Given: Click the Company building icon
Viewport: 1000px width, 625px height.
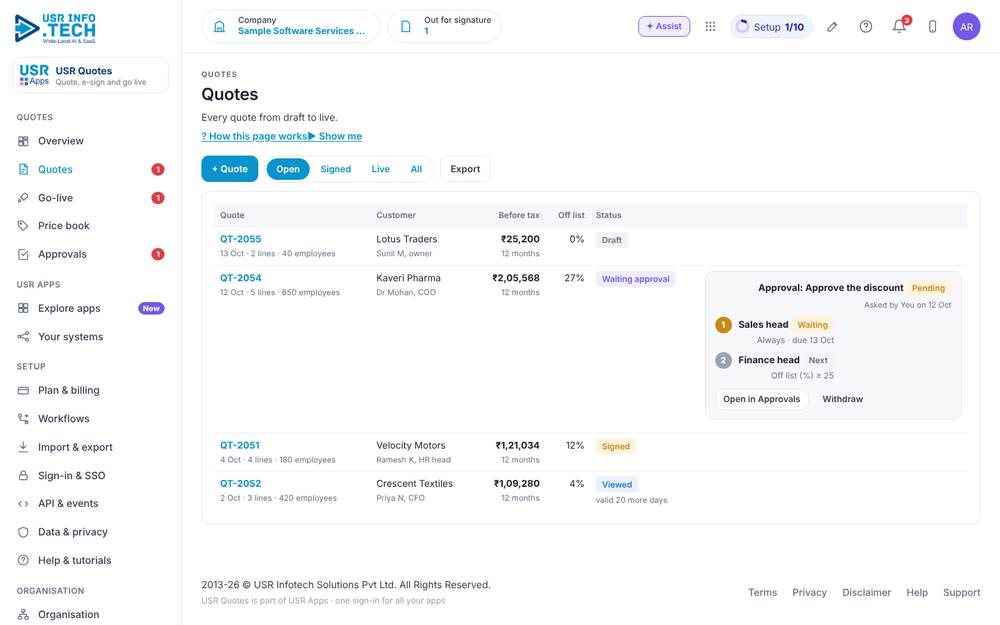Looking at the screenshot, I should click(x=219, y=26).
